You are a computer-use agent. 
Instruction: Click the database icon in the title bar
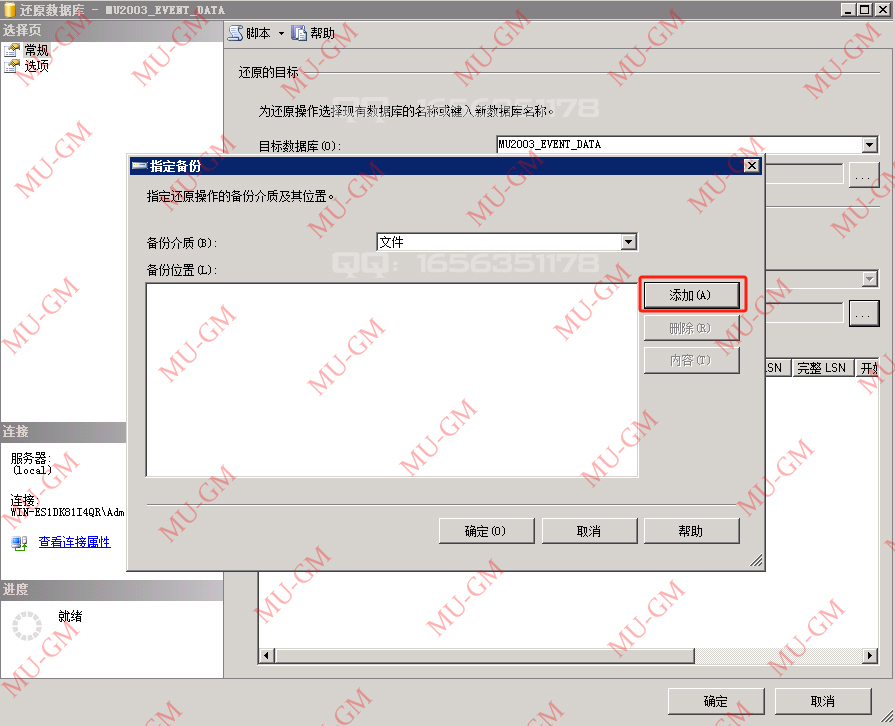point(9,9)
